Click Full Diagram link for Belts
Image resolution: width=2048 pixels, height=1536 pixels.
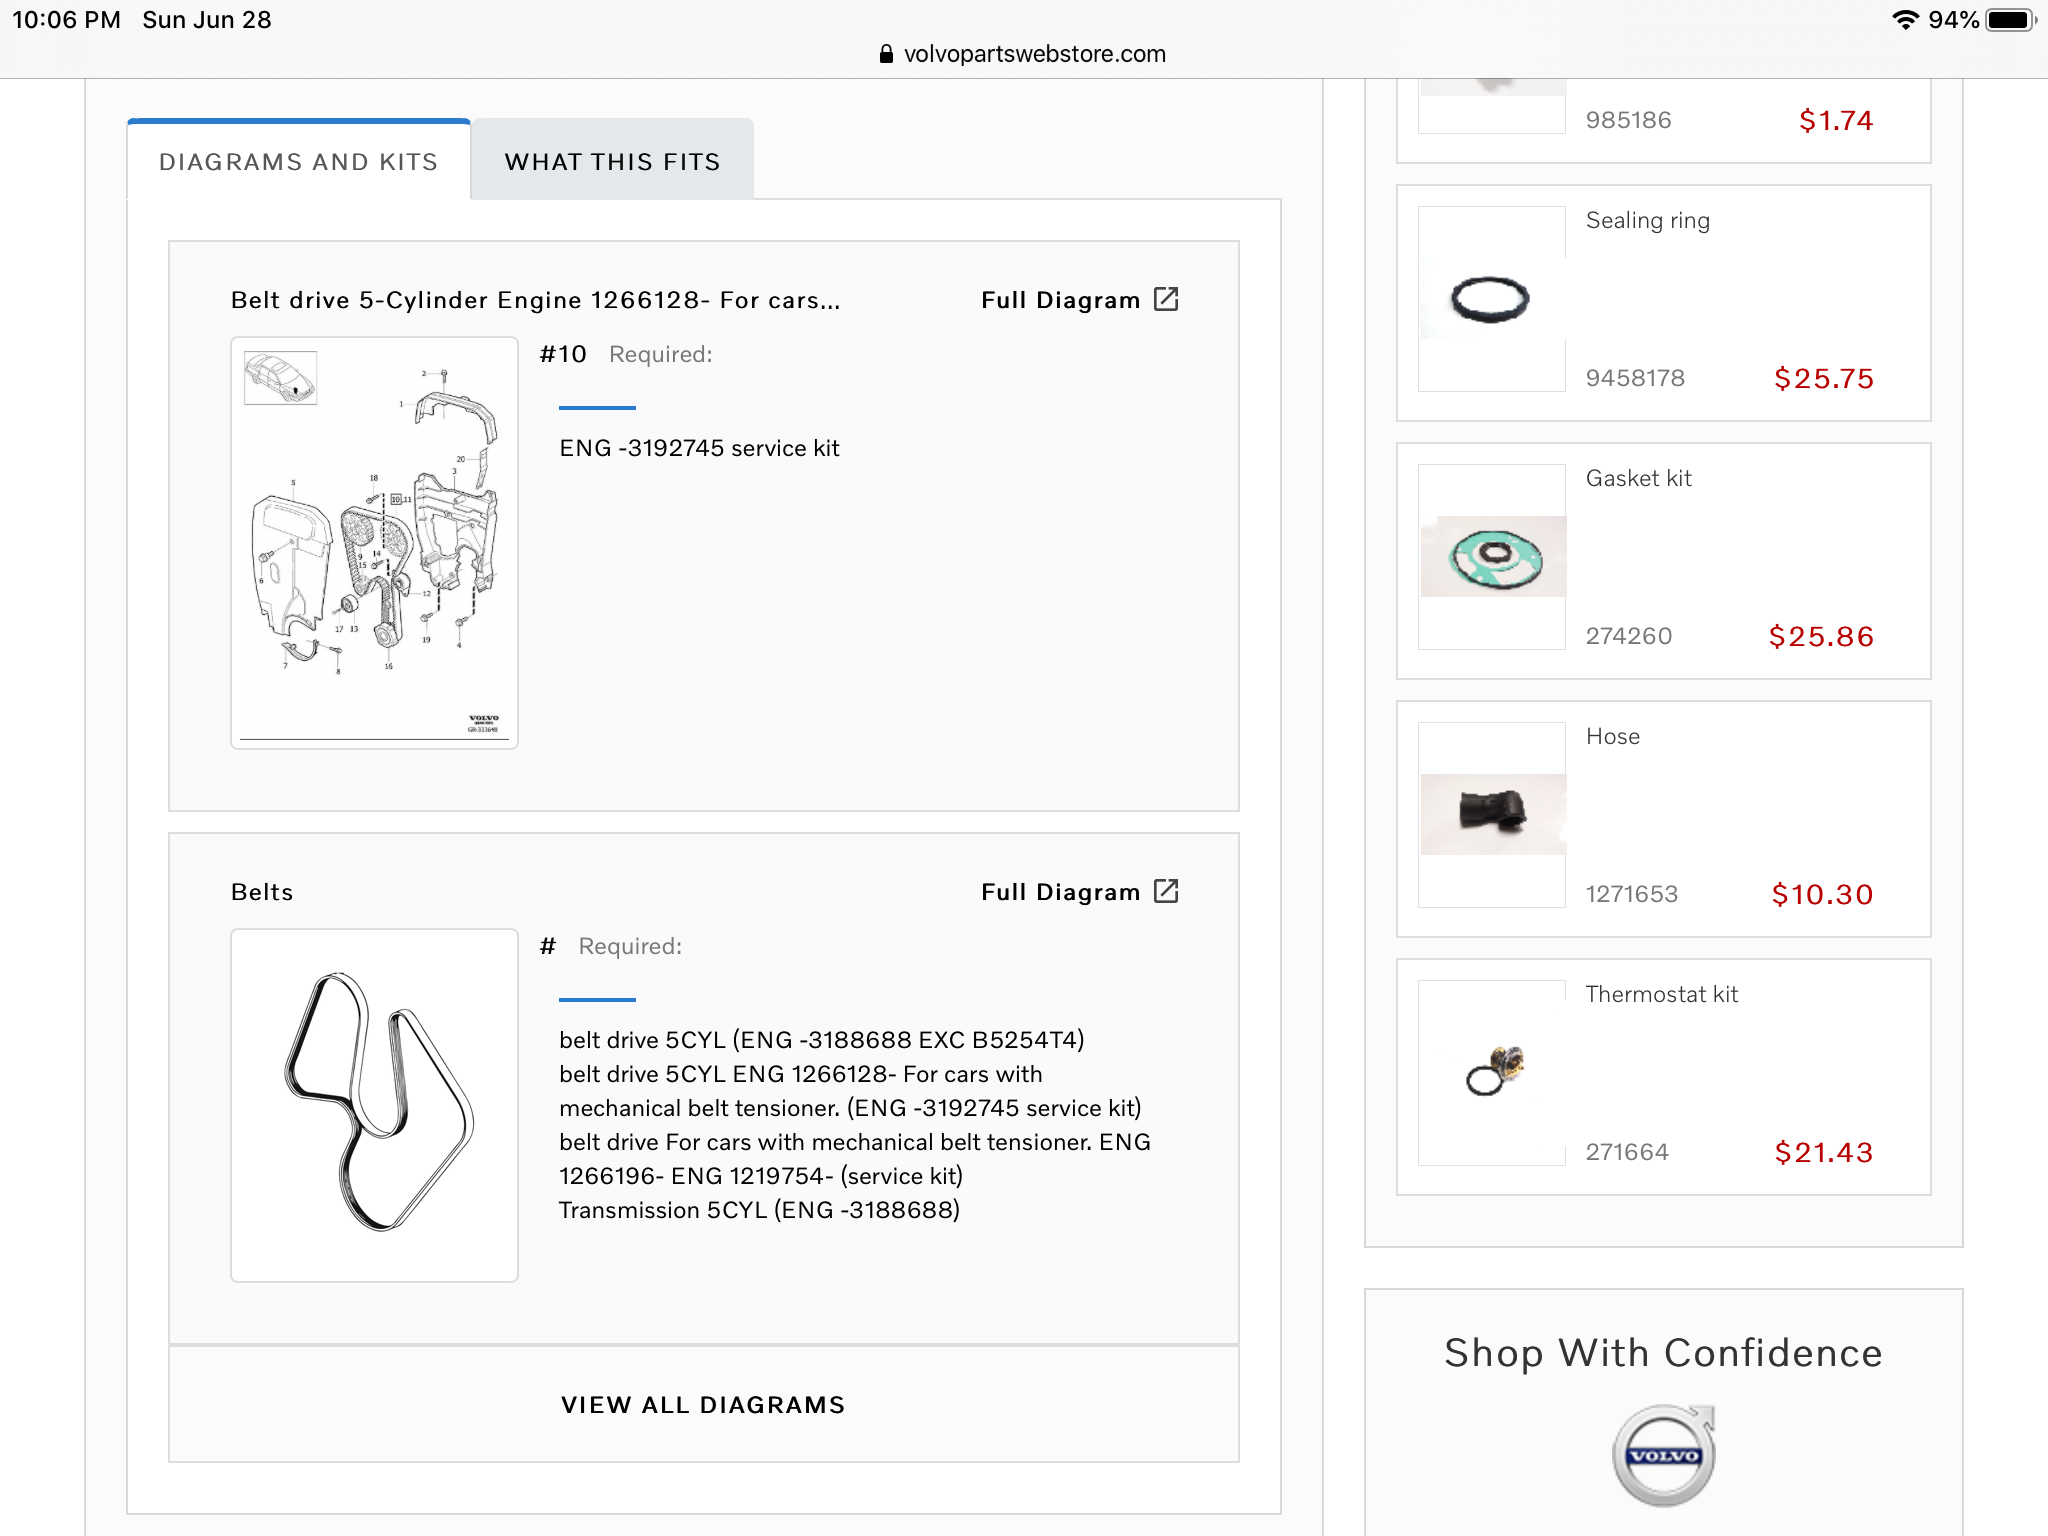pyautogui.click(x=1060, y=892)
